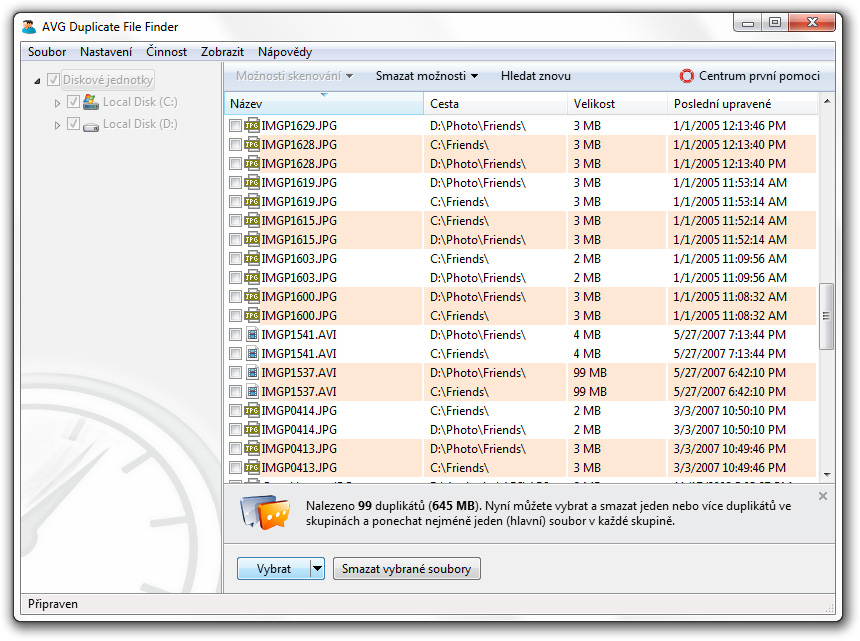Expand the Local Disk (C:) node
This screenshot has height=641, width=860.
57,103
